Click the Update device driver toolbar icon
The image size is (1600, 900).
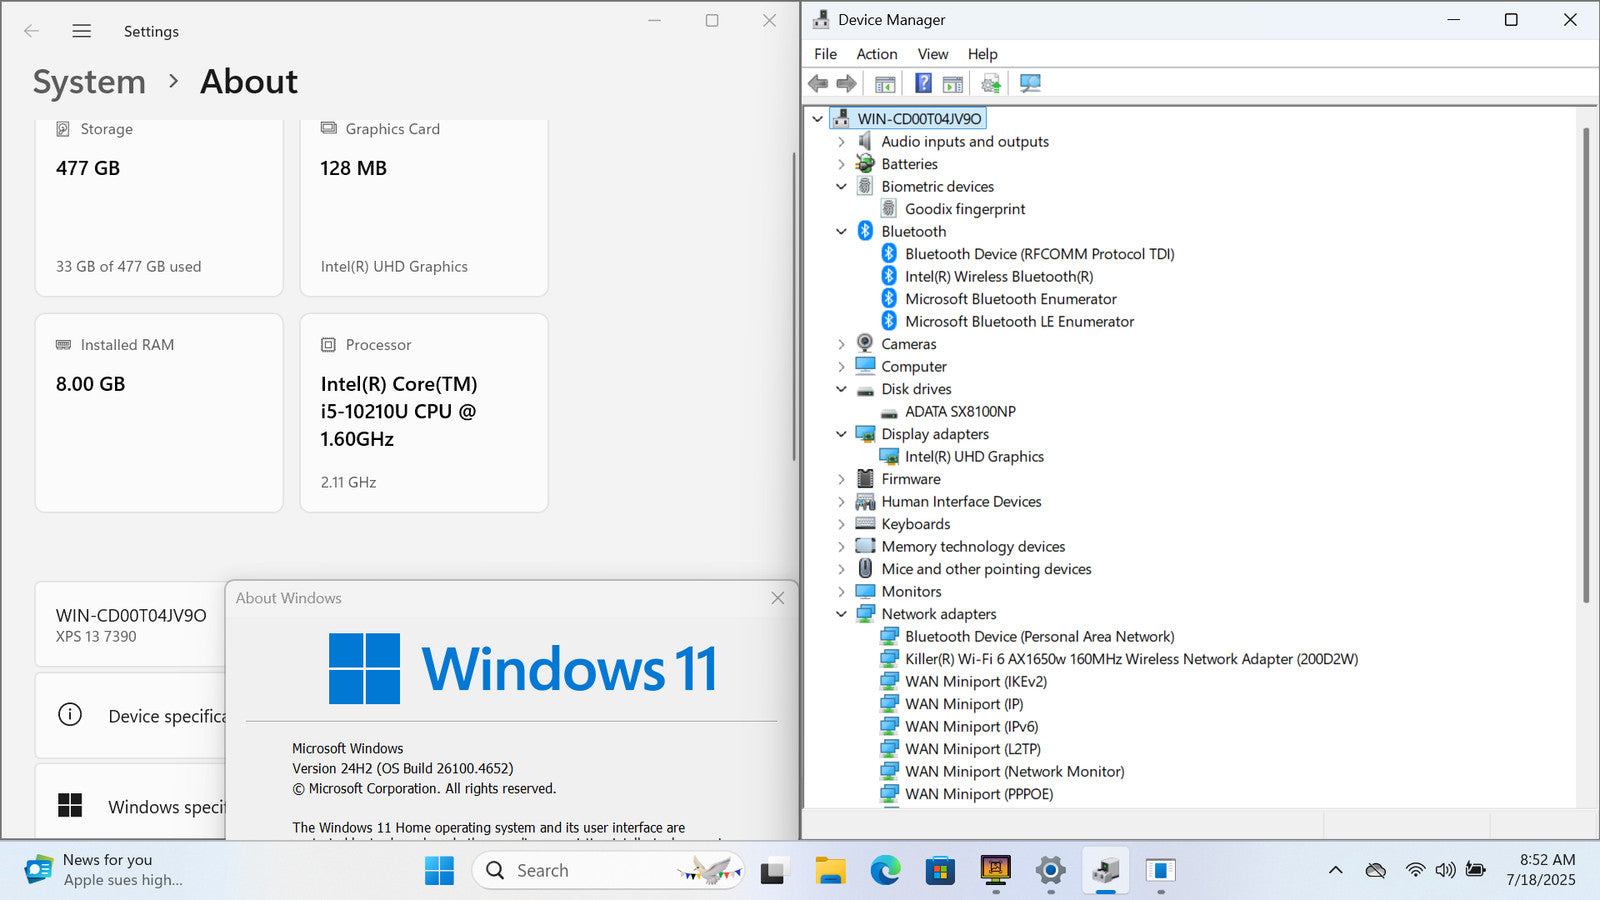tap(990, 83)
